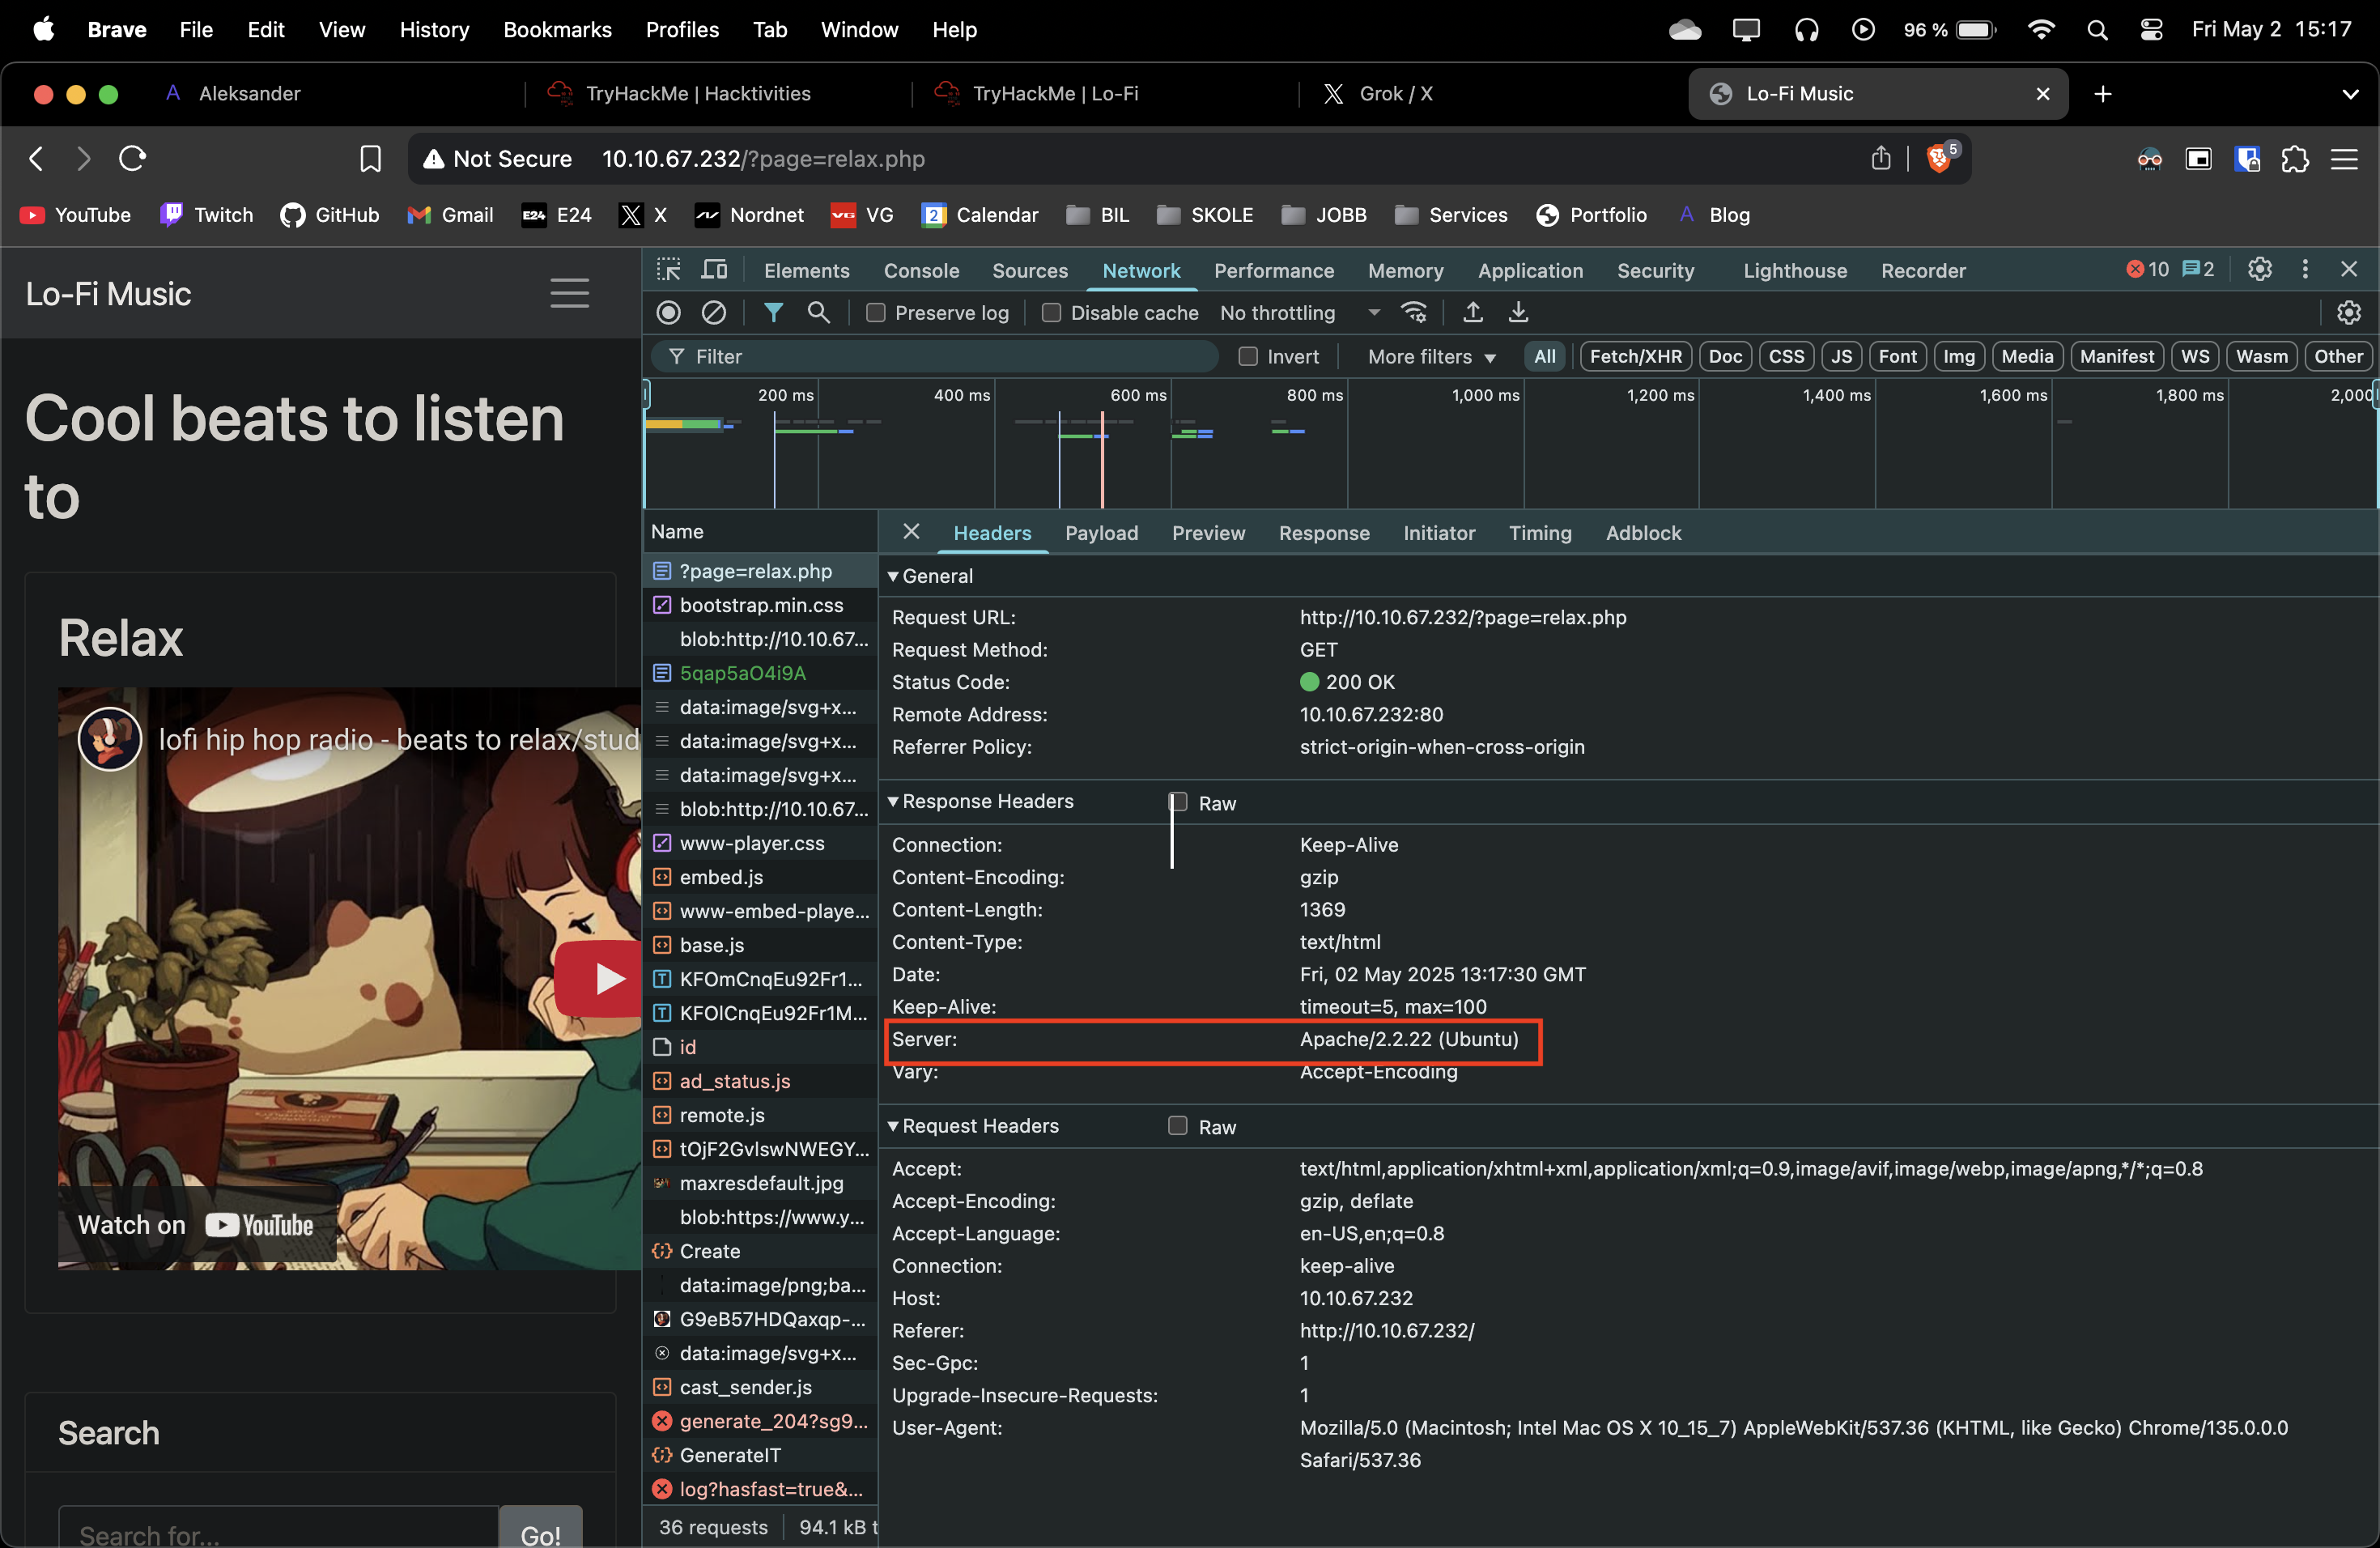Open the History menu

434,29
